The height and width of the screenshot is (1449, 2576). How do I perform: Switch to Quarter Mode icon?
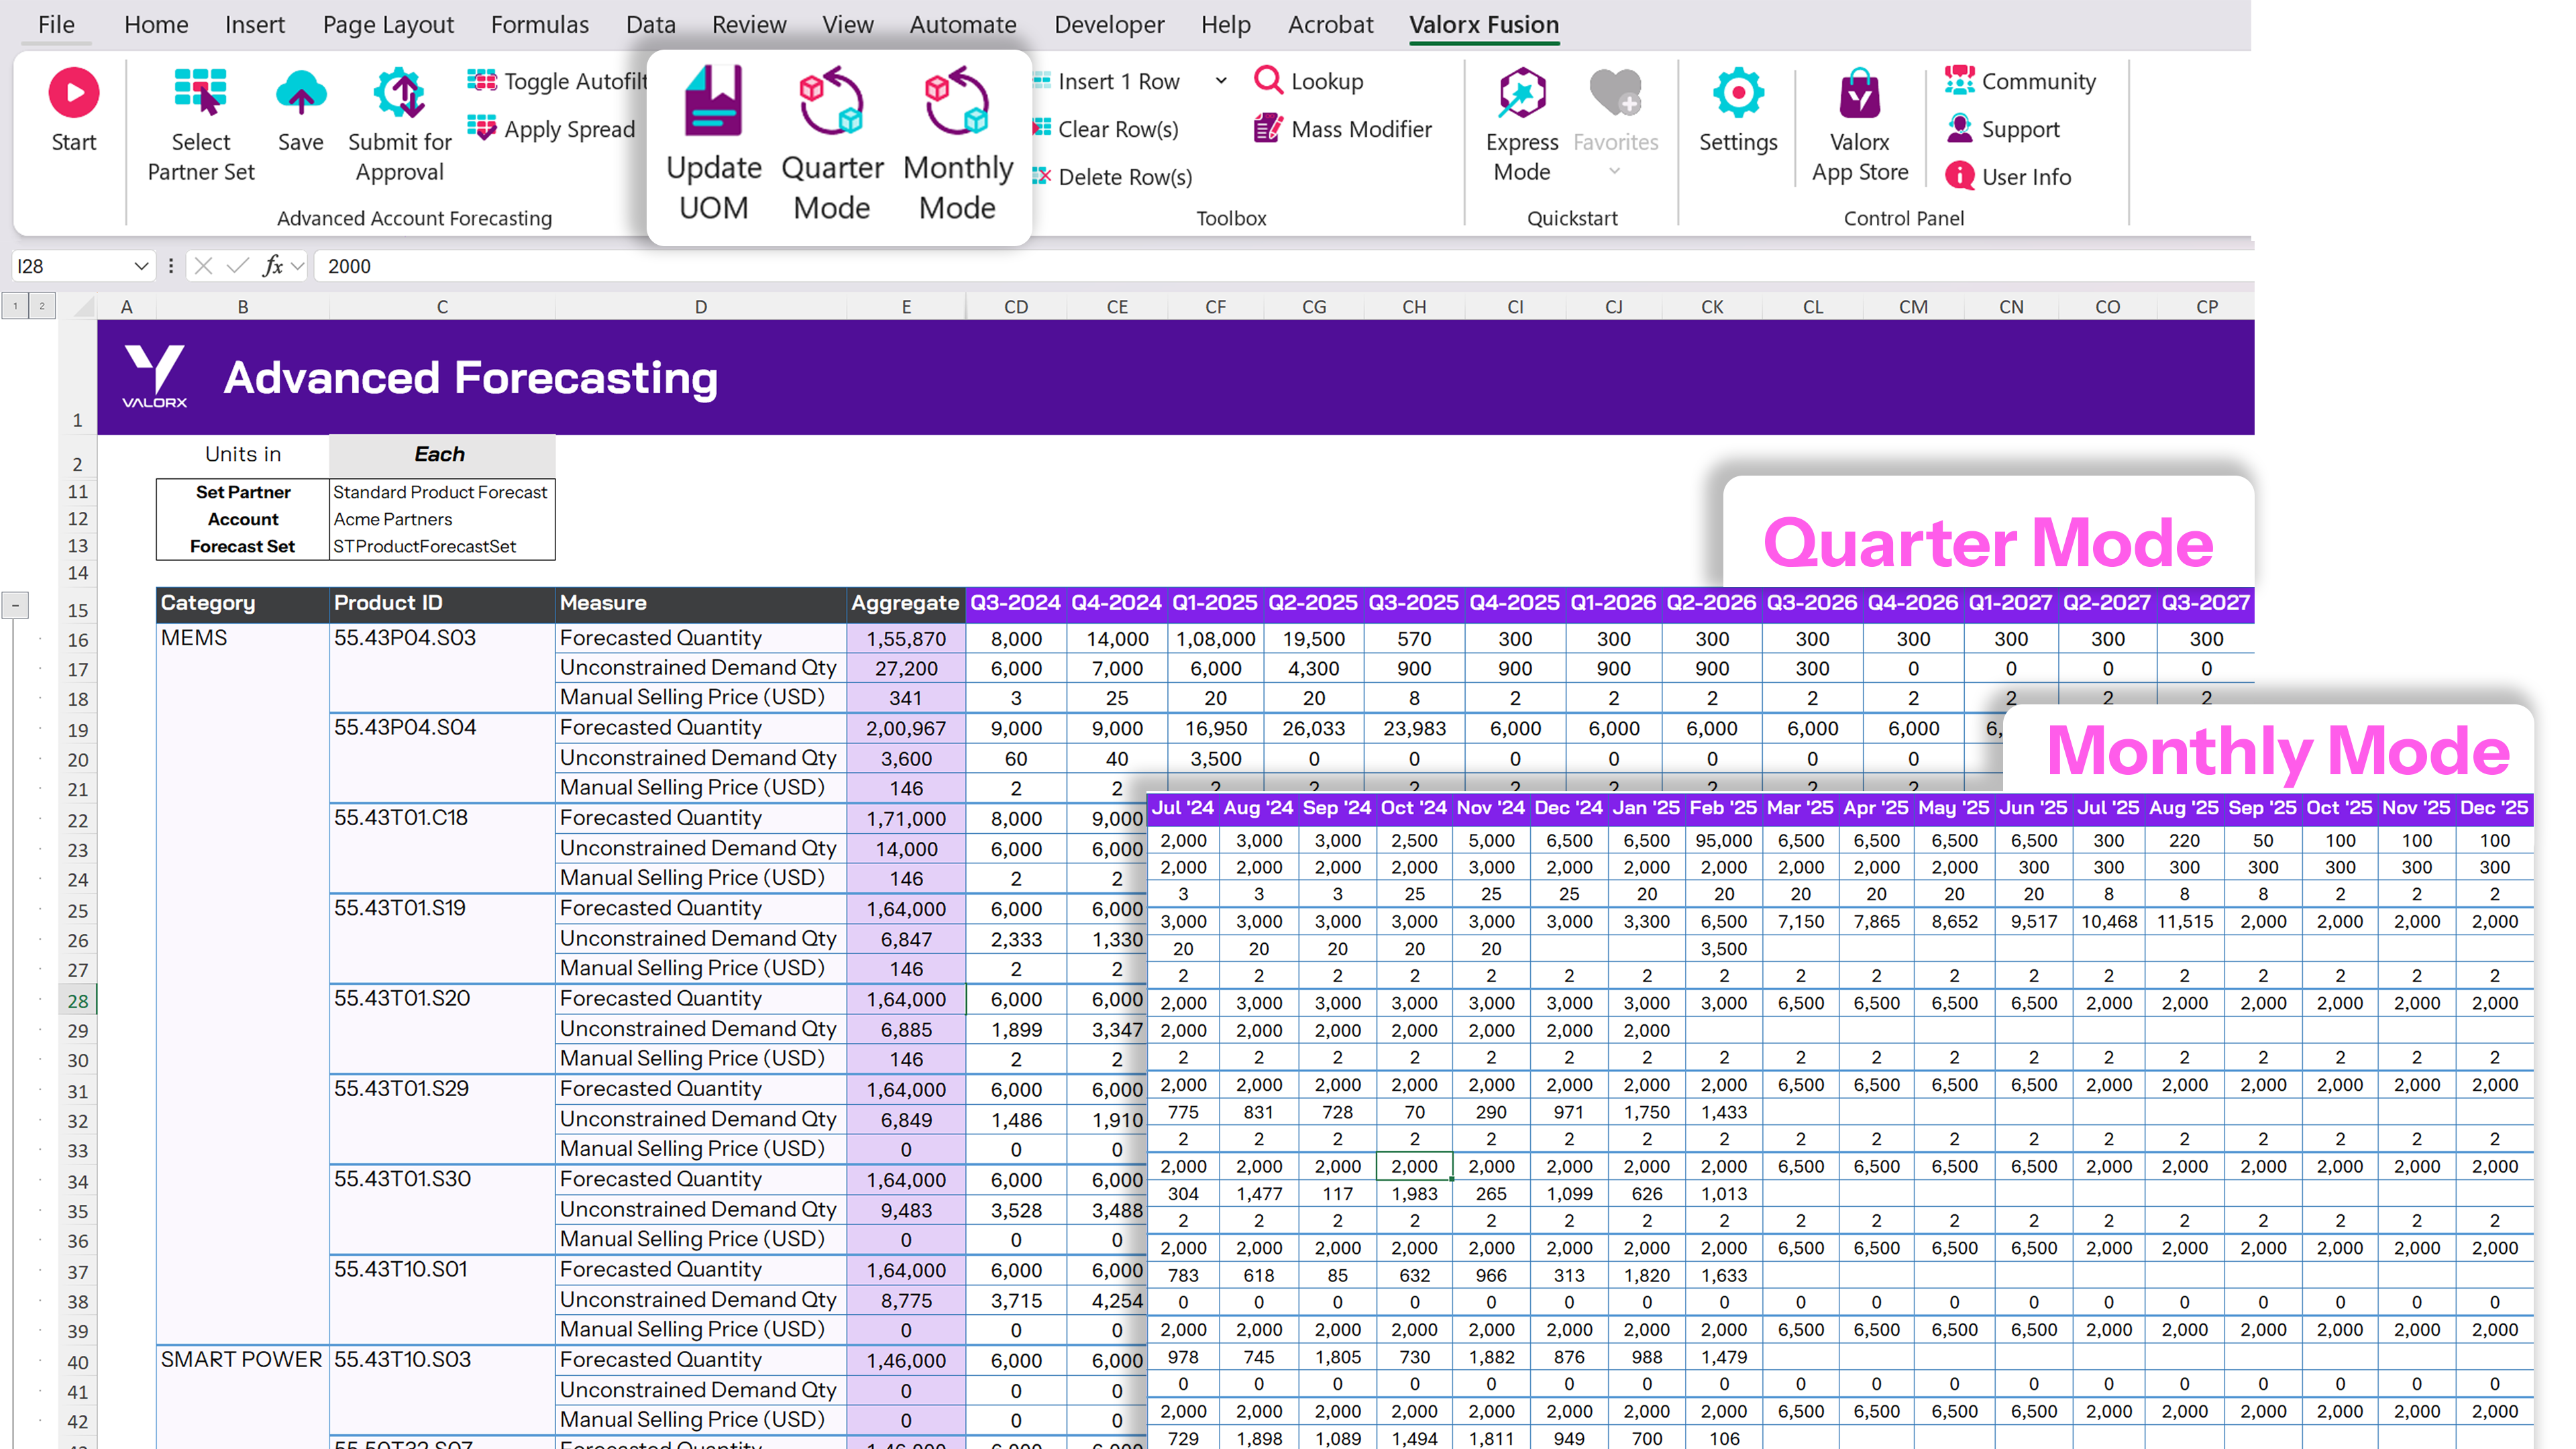pos(831,102)
